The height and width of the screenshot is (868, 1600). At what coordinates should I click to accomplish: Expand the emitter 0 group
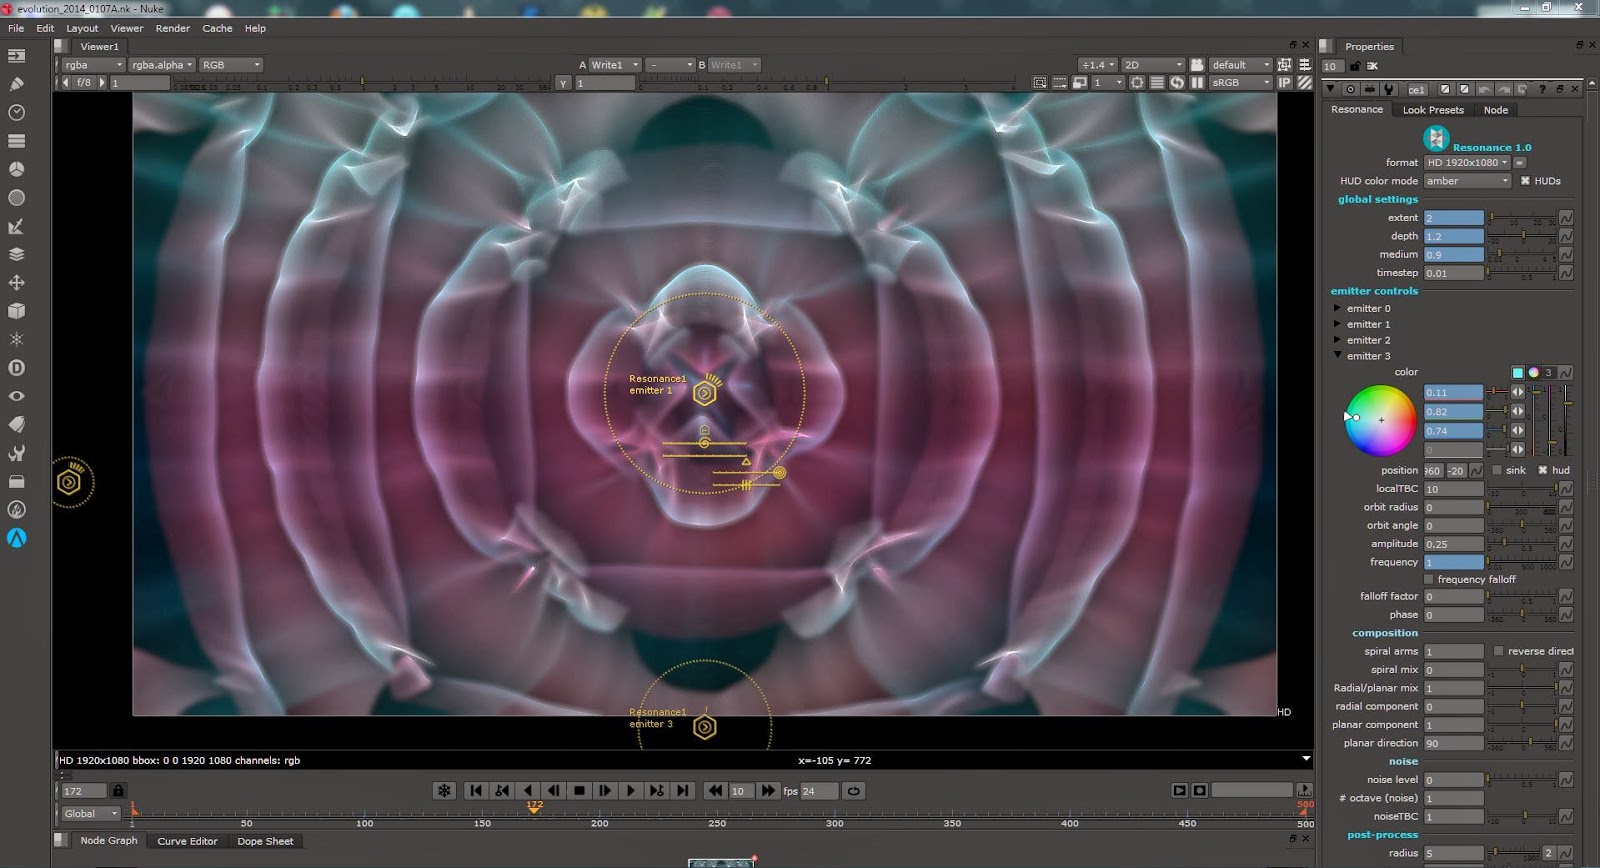click(1337, 308)
